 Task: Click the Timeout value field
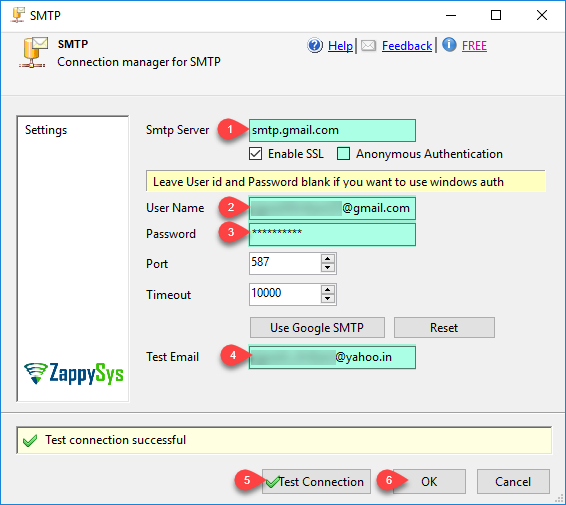[x=284, y=294]
